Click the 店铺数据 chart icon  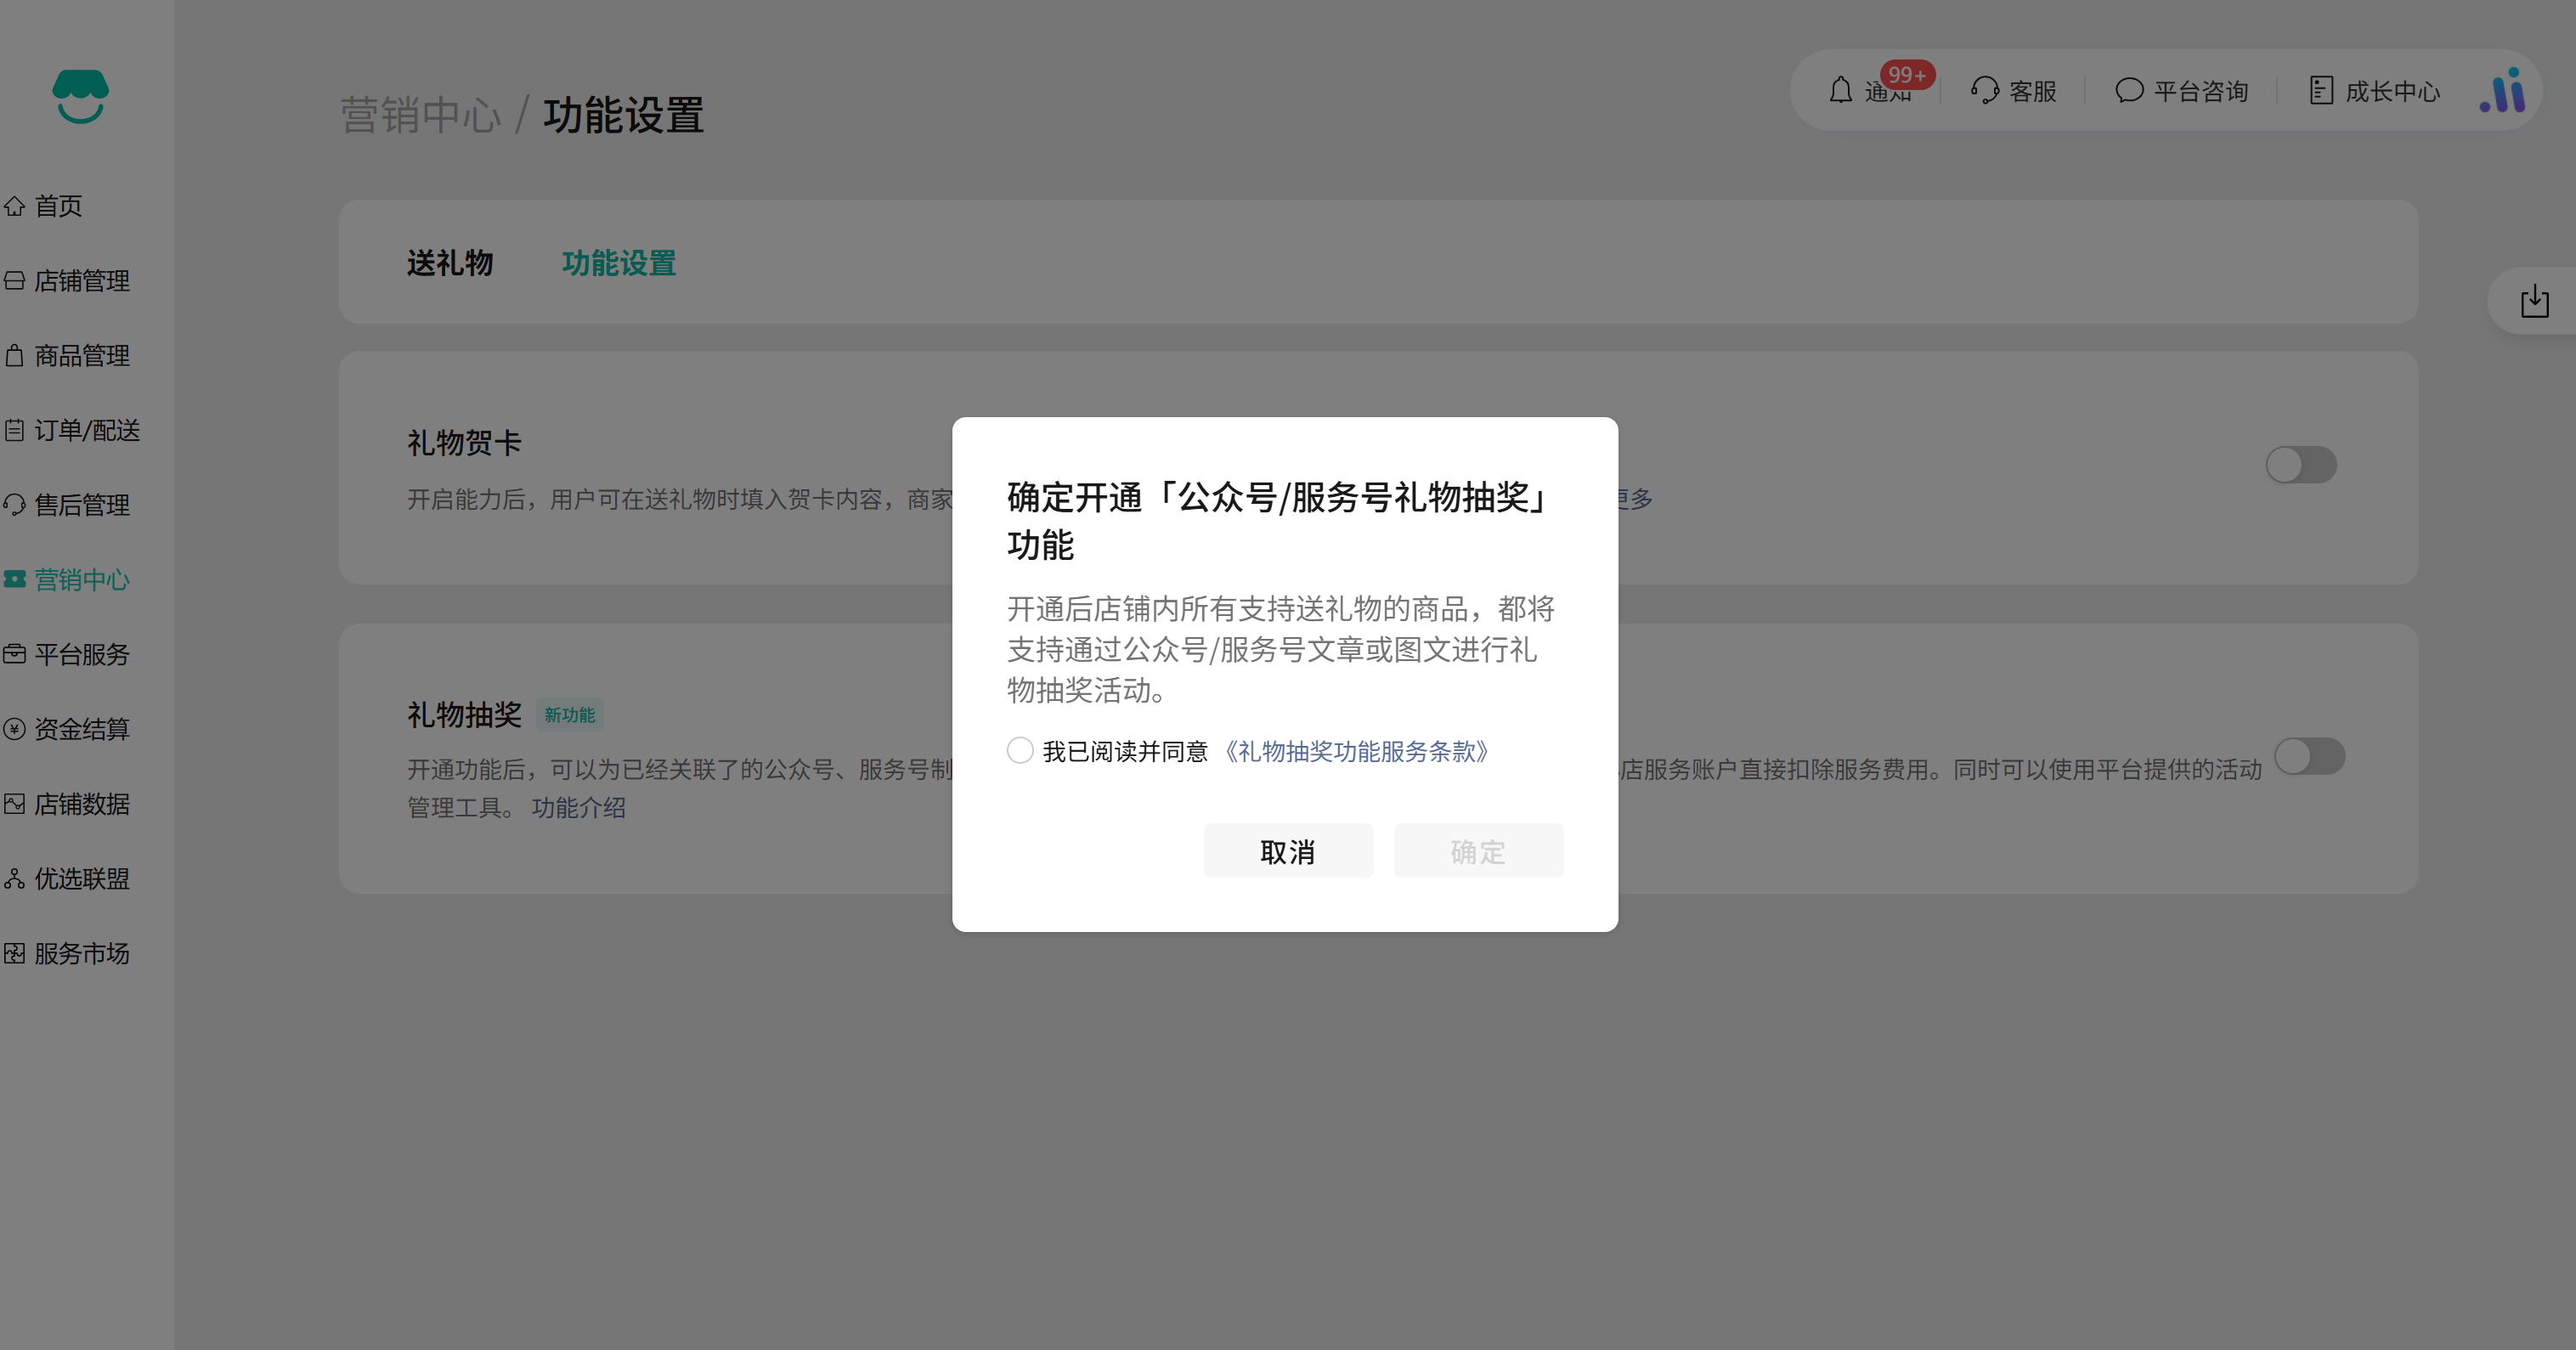pos(14,805)
